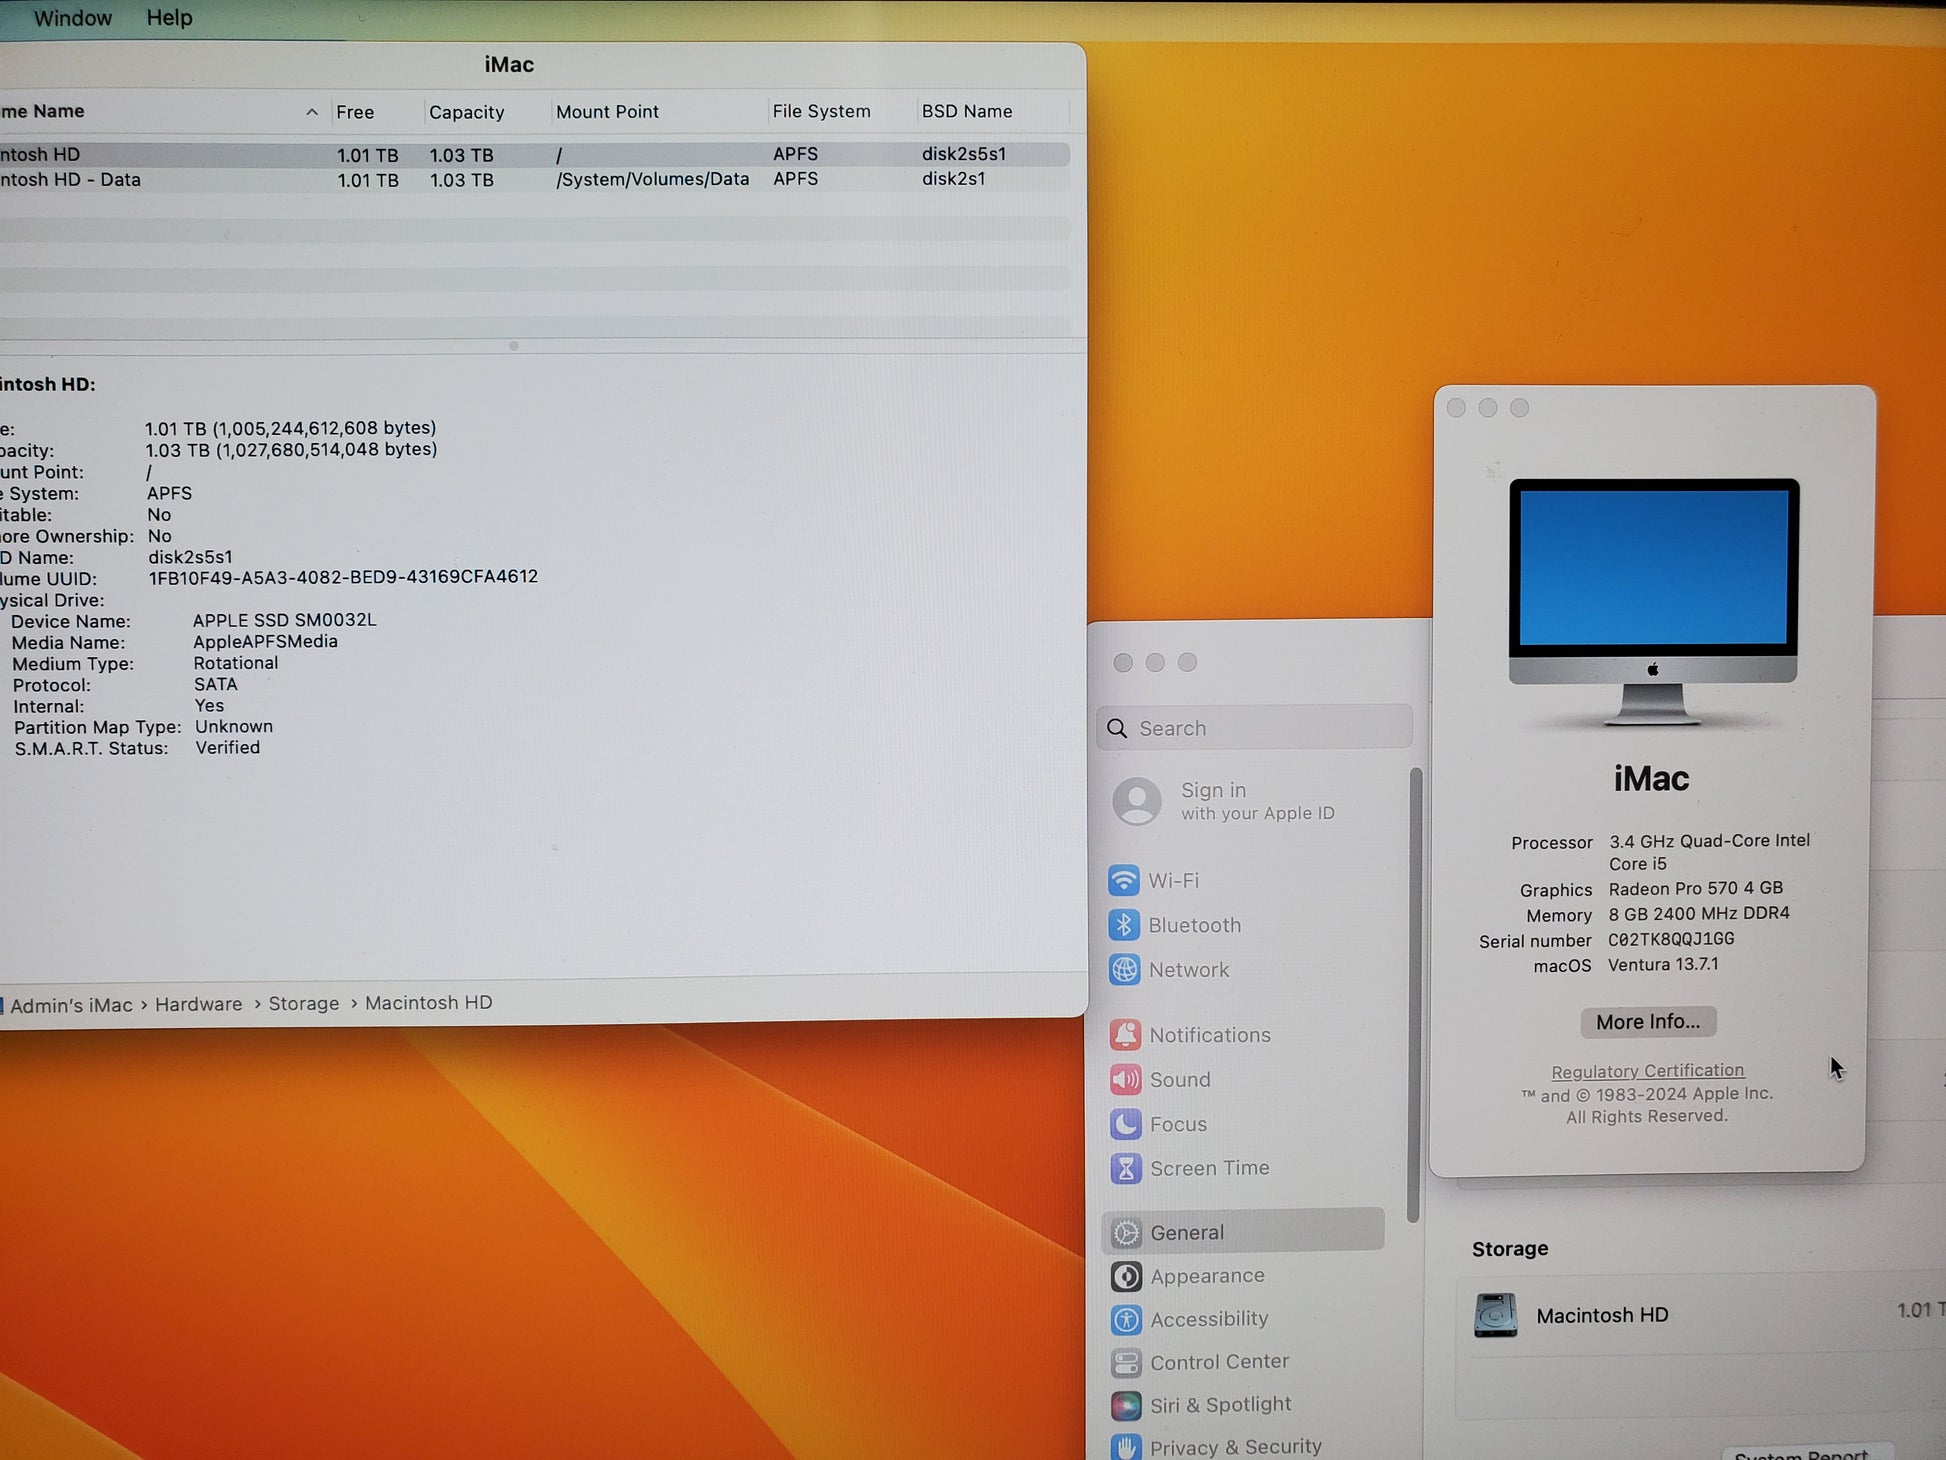Open Focus moon icon

pos(1126,1124)
